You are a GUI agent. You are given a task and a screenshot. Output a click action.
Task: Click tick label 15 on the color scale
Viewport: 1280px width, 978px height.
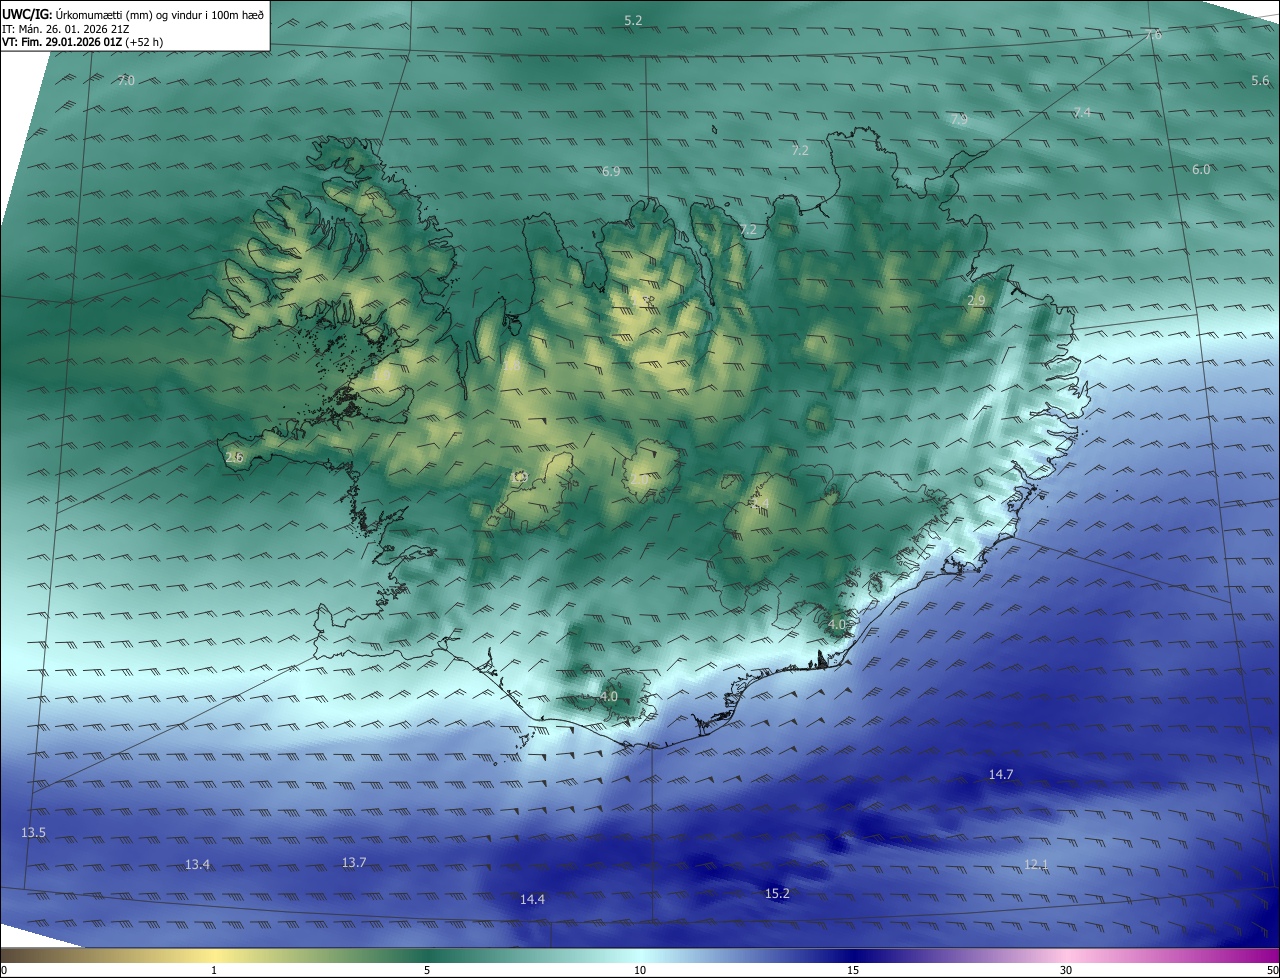click(853, 970)
